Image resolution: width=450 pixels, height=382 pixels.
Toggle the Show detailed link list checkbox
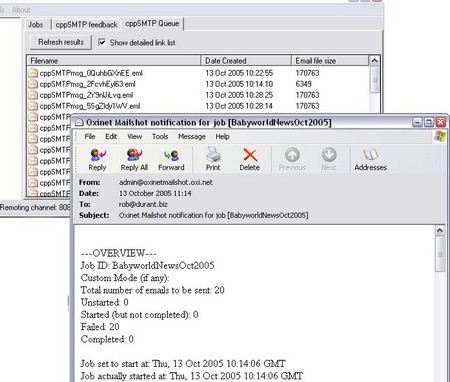pyautogui.click(x=102, y=42)
